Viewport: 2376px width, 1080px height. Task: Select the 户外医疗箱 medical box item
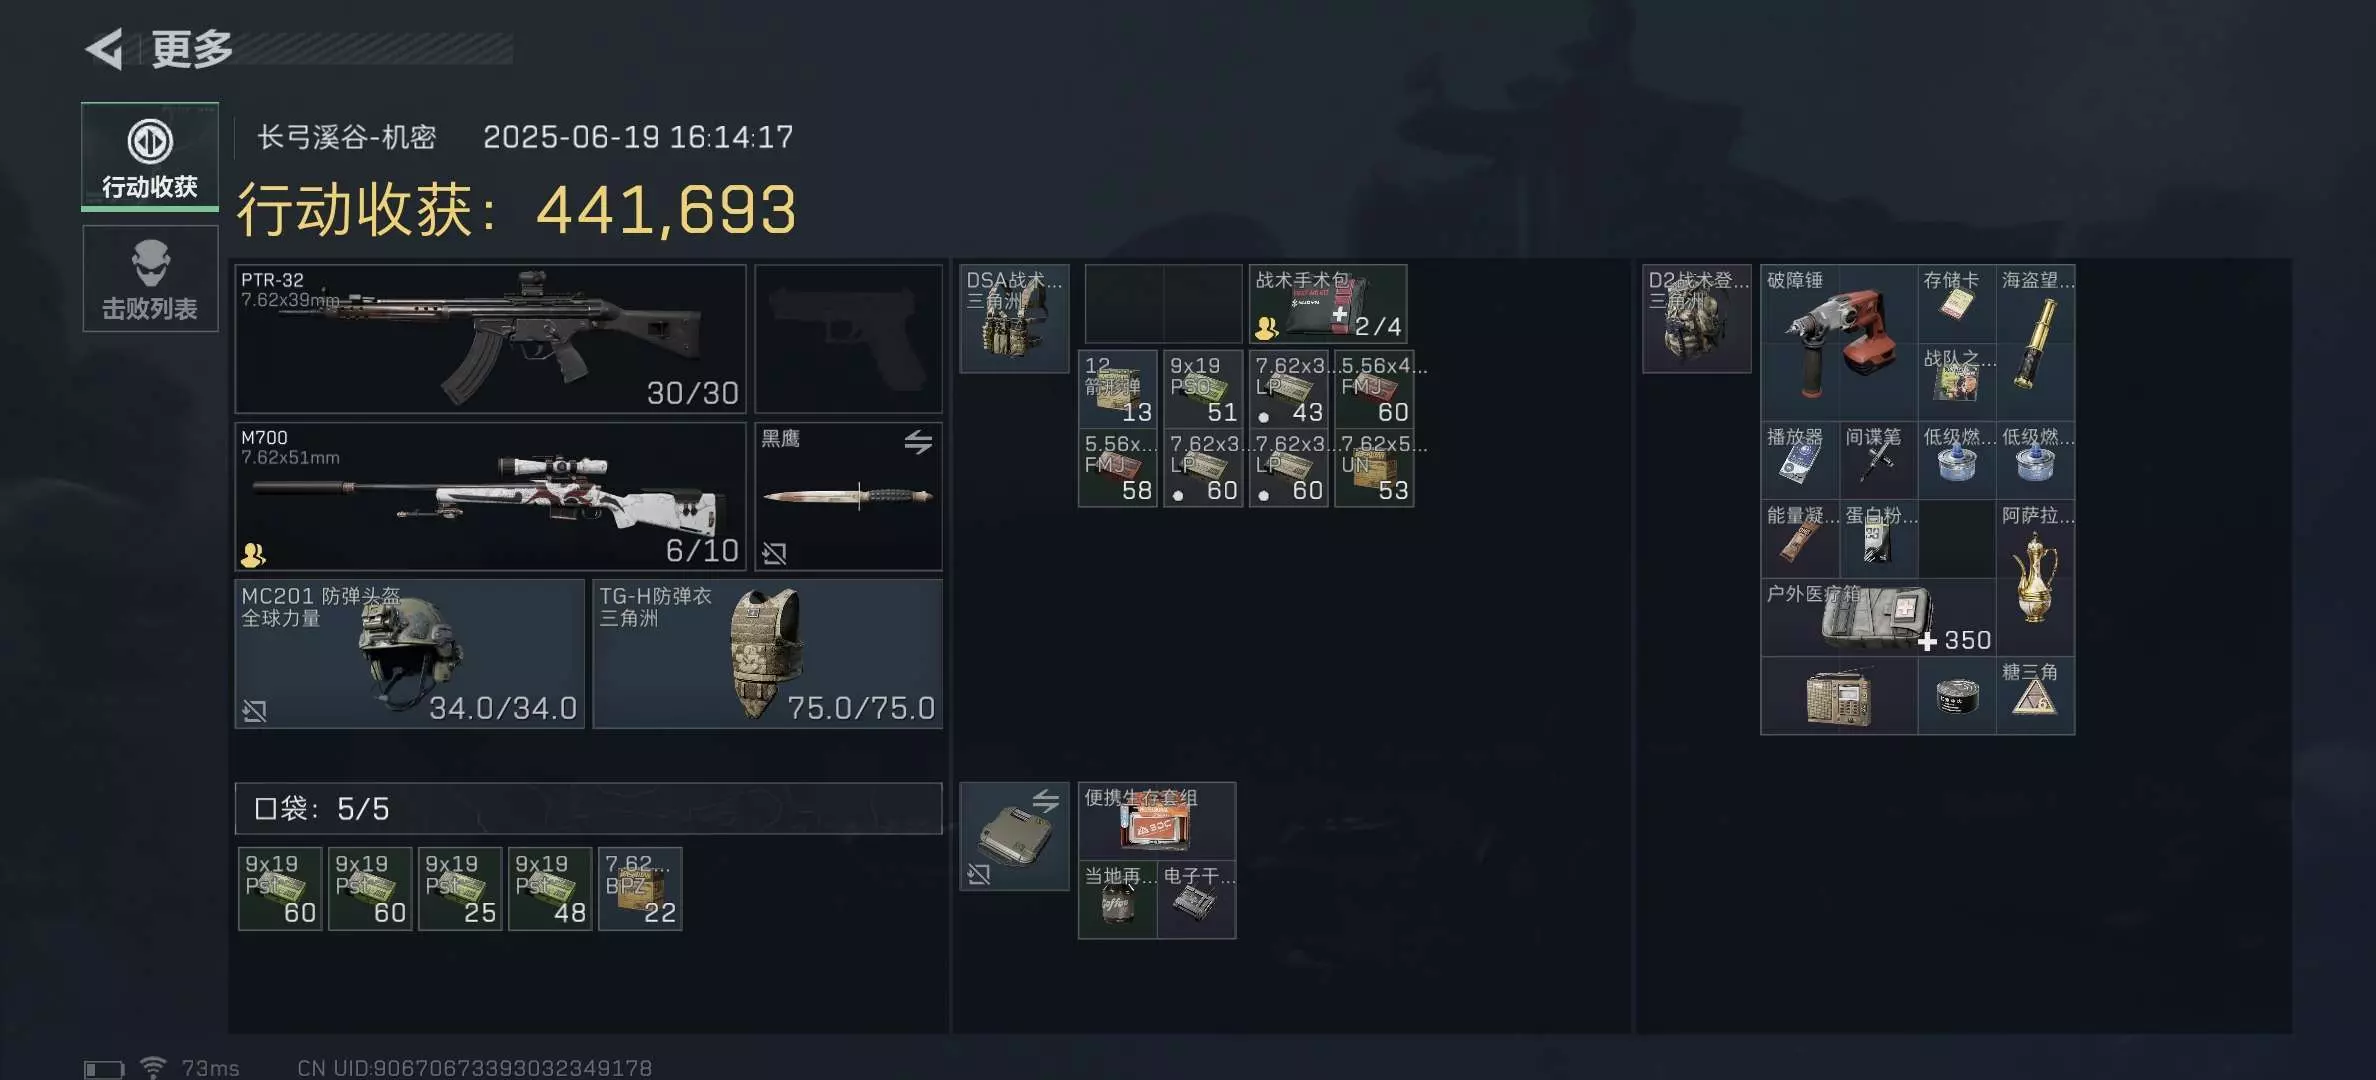(1878, 618)
